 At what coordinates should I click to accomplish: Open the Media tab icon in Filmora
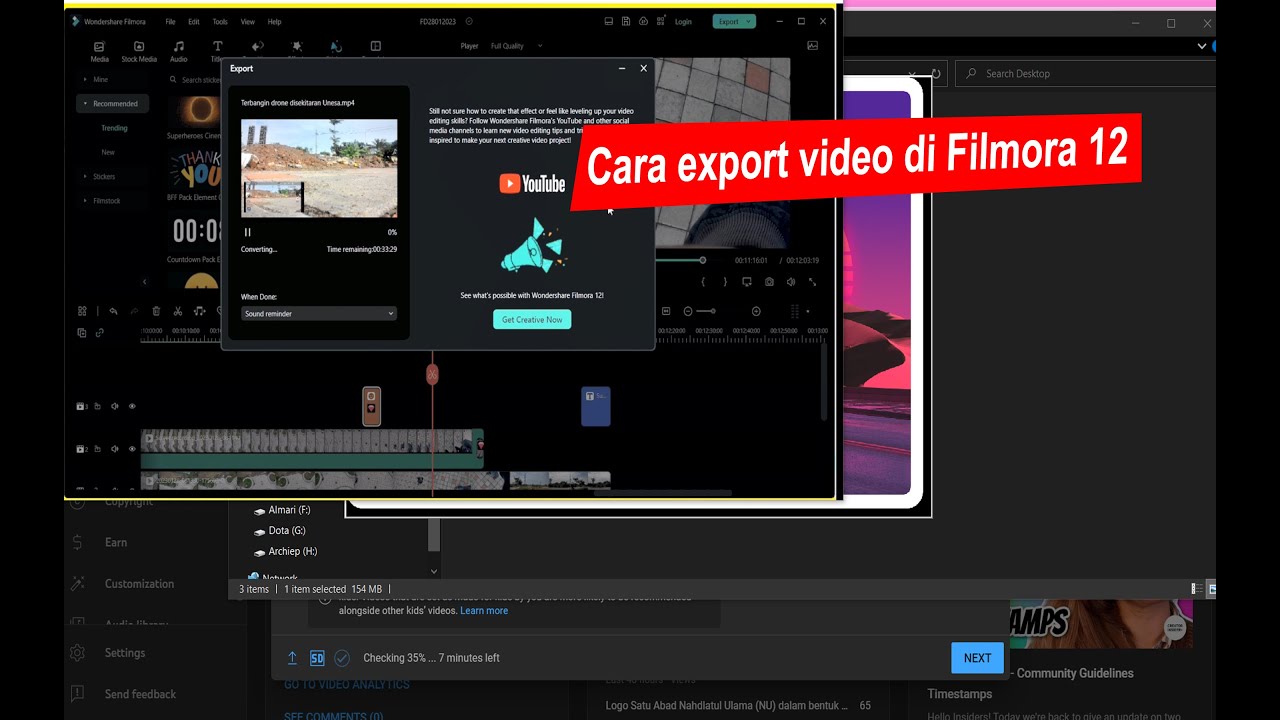tap(99, 46)
